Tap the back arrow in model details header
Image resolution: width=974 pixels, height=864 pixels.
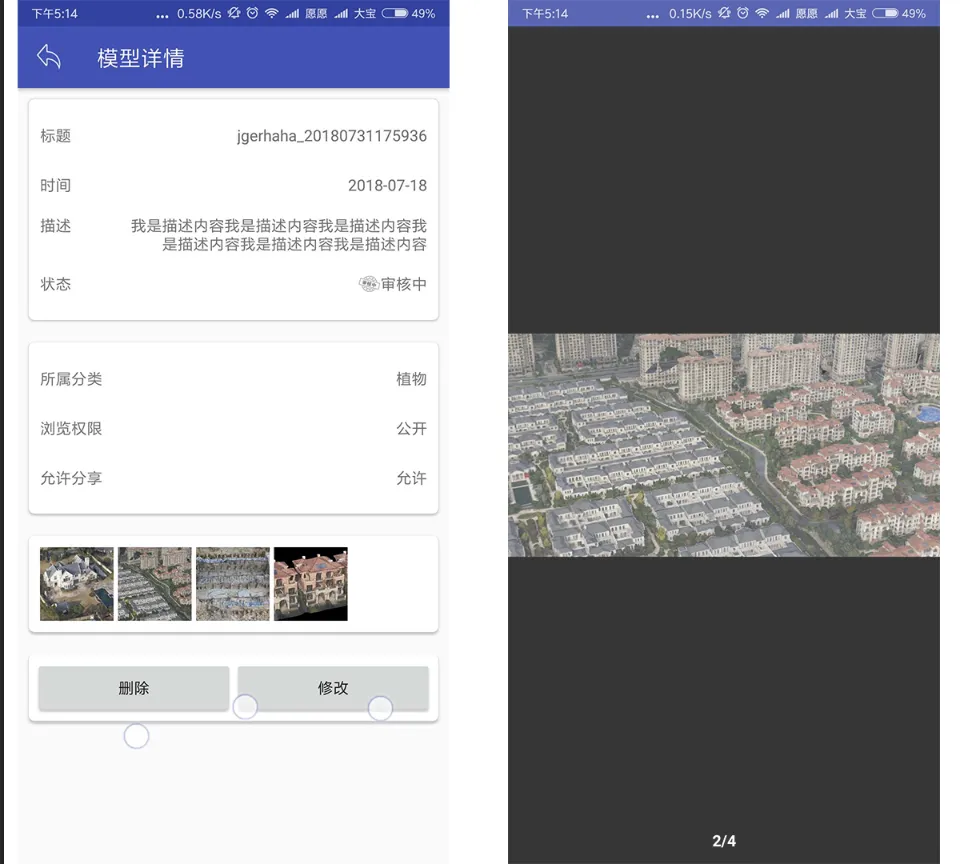pos(48,57)
